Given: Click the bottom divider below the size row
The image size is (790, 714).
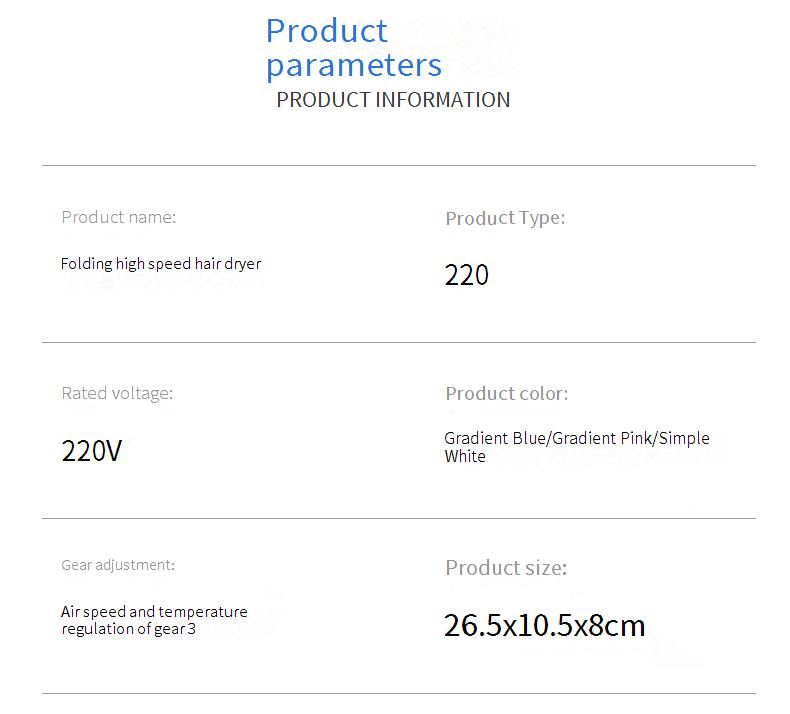Looking at the screenshot, I should [x=398, y=693].
